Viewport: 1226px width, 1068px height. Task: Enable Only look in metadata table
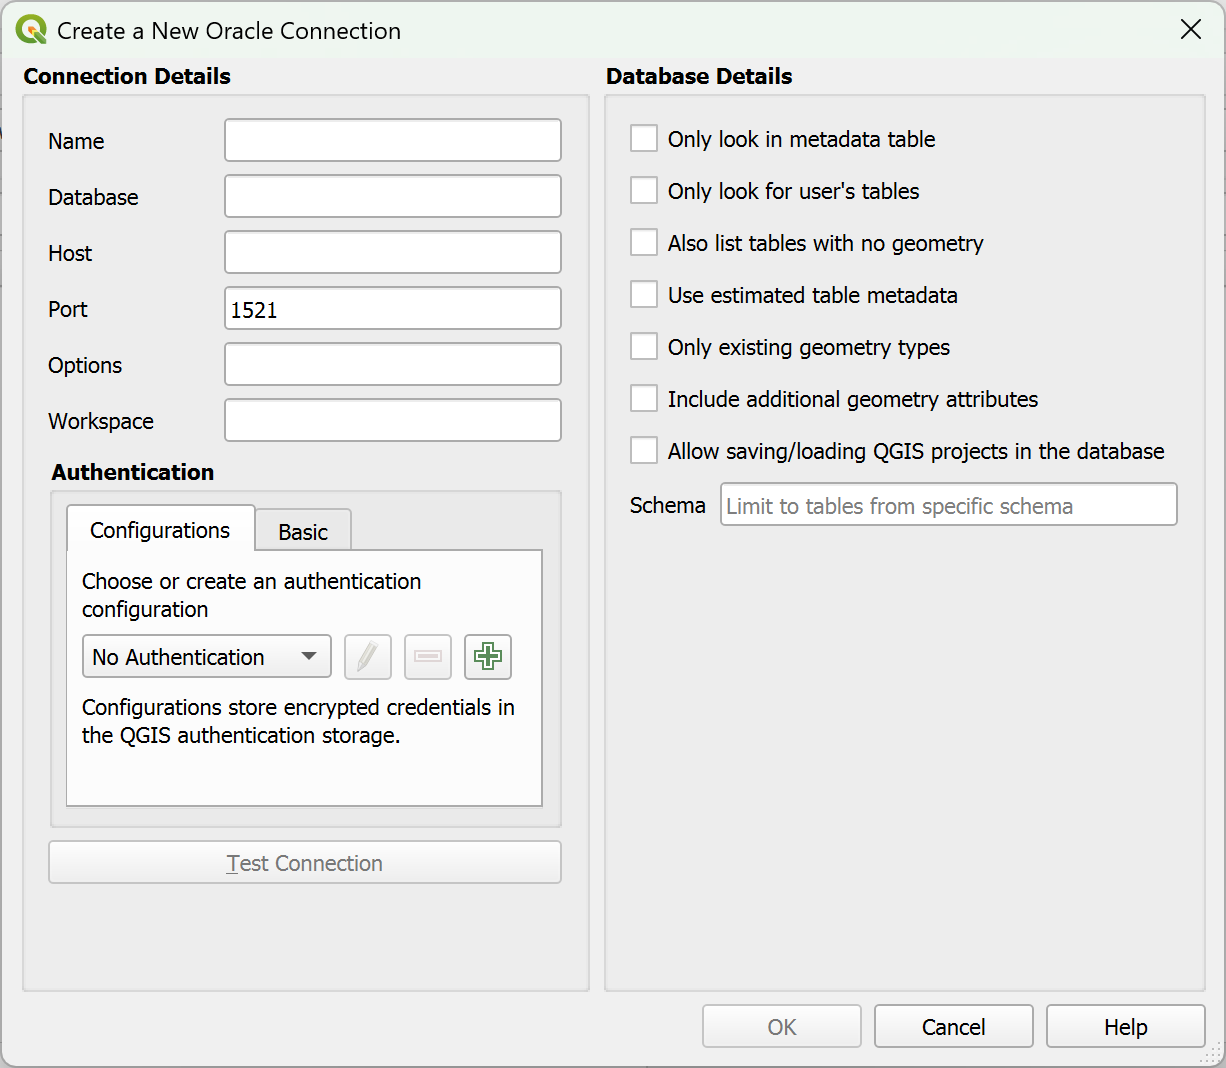[644, 139]
